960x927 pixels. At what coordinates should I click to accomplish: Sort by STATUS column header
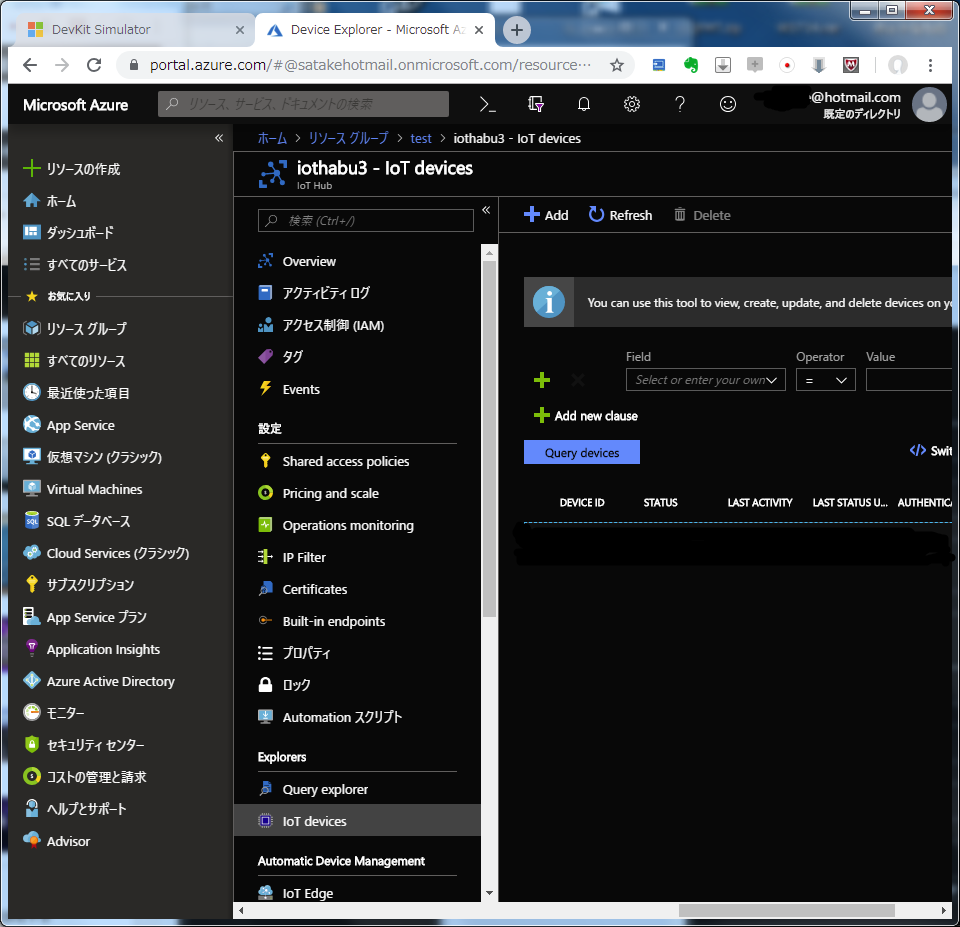pos(660,502)
